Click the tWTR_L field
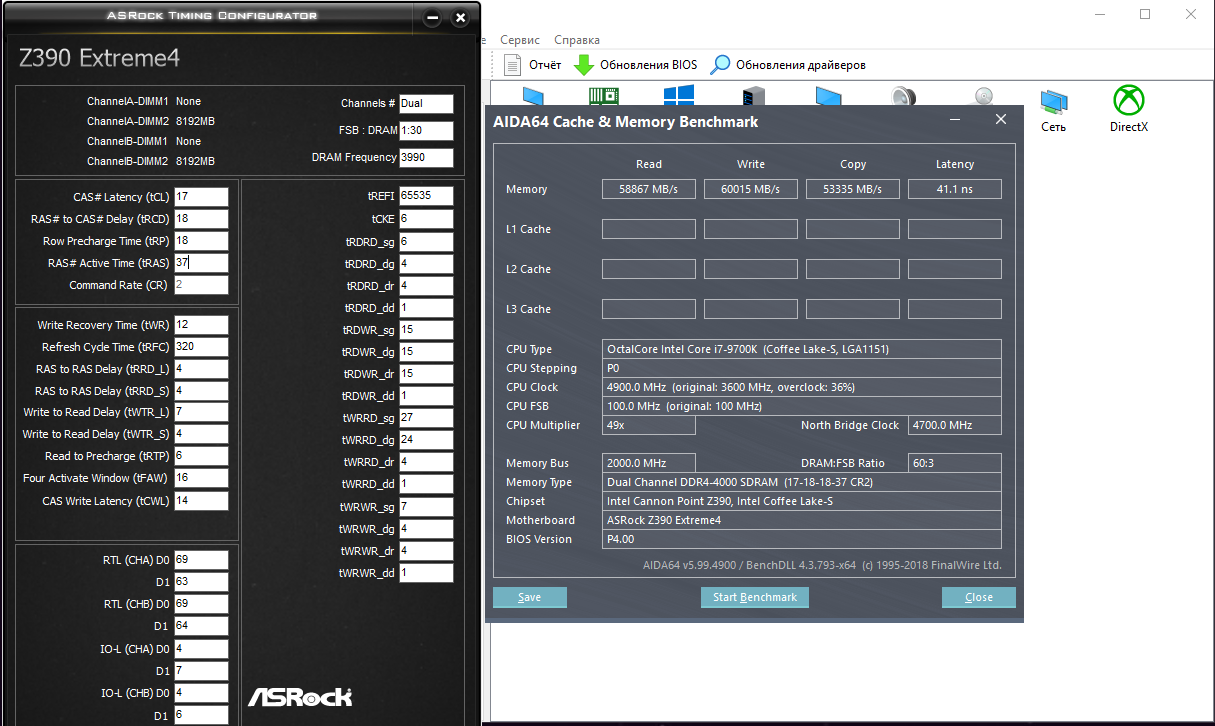This screenshot has height=726, width=1215. [201, 412]
